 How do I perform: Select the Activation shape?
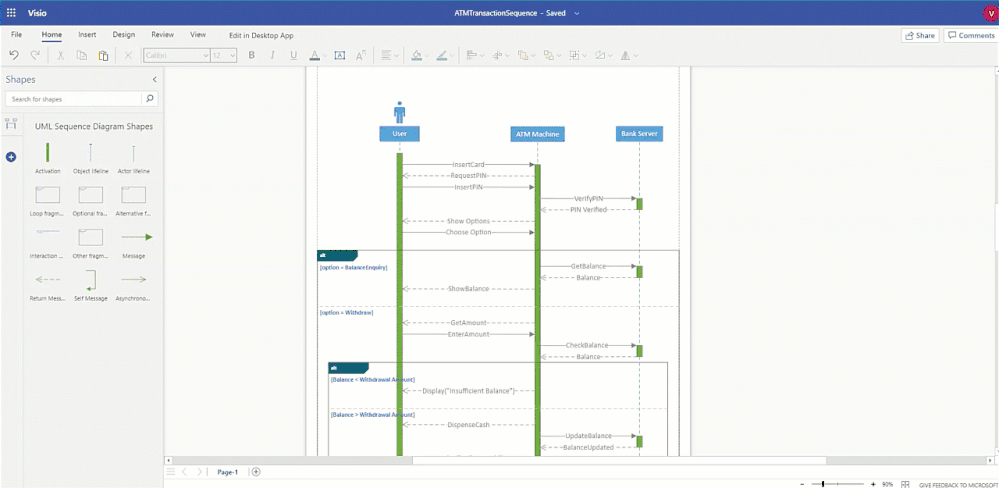coord(48,157)
